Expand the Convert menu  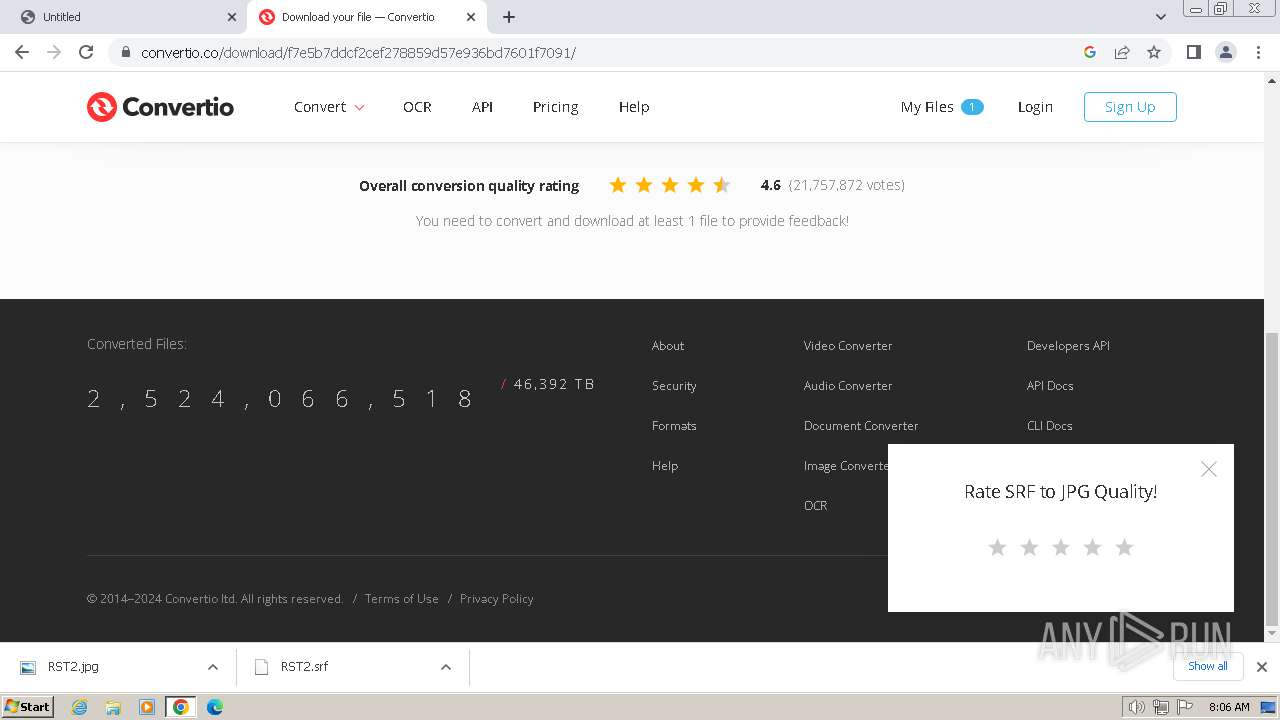[329, 107]
